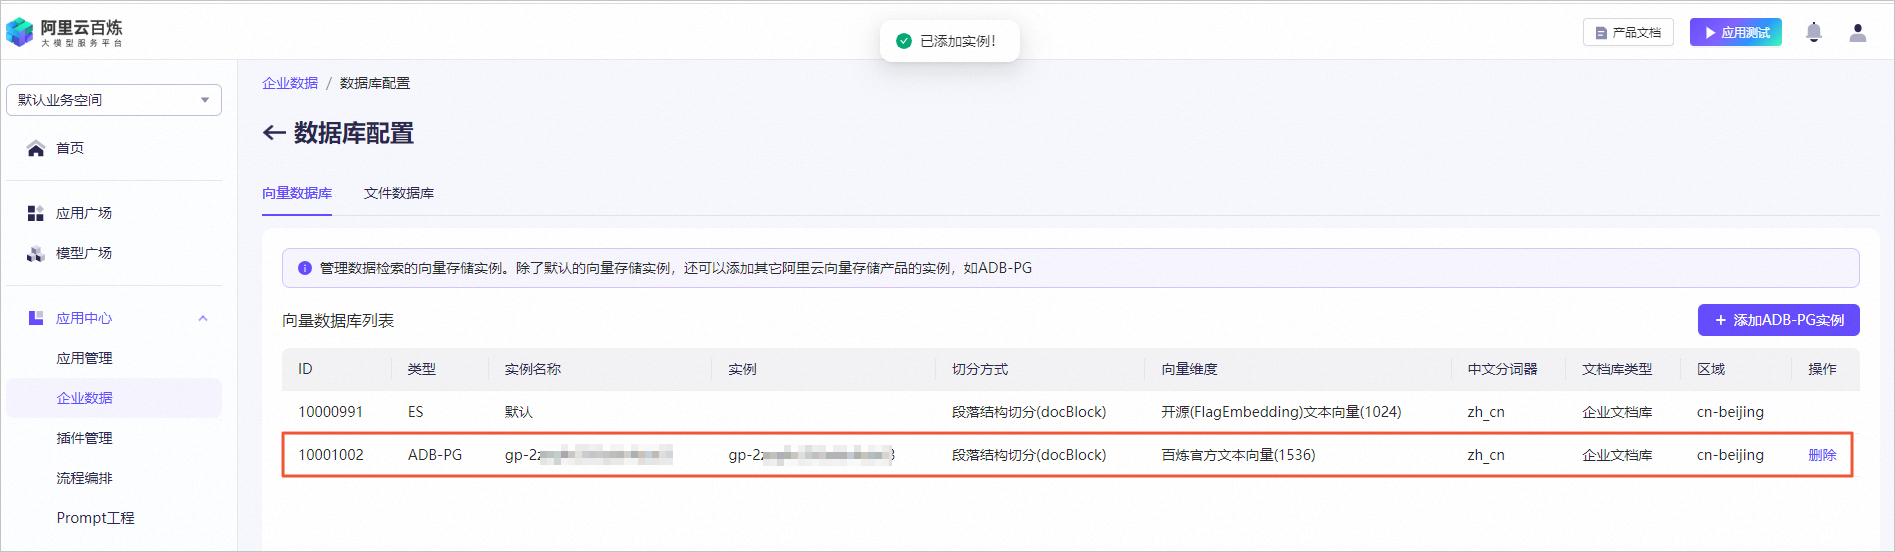Image resolution: width=1895 pixels, height=552 pixels.
Task: Click the 首页 home icon
Action: tap(36, 148)
